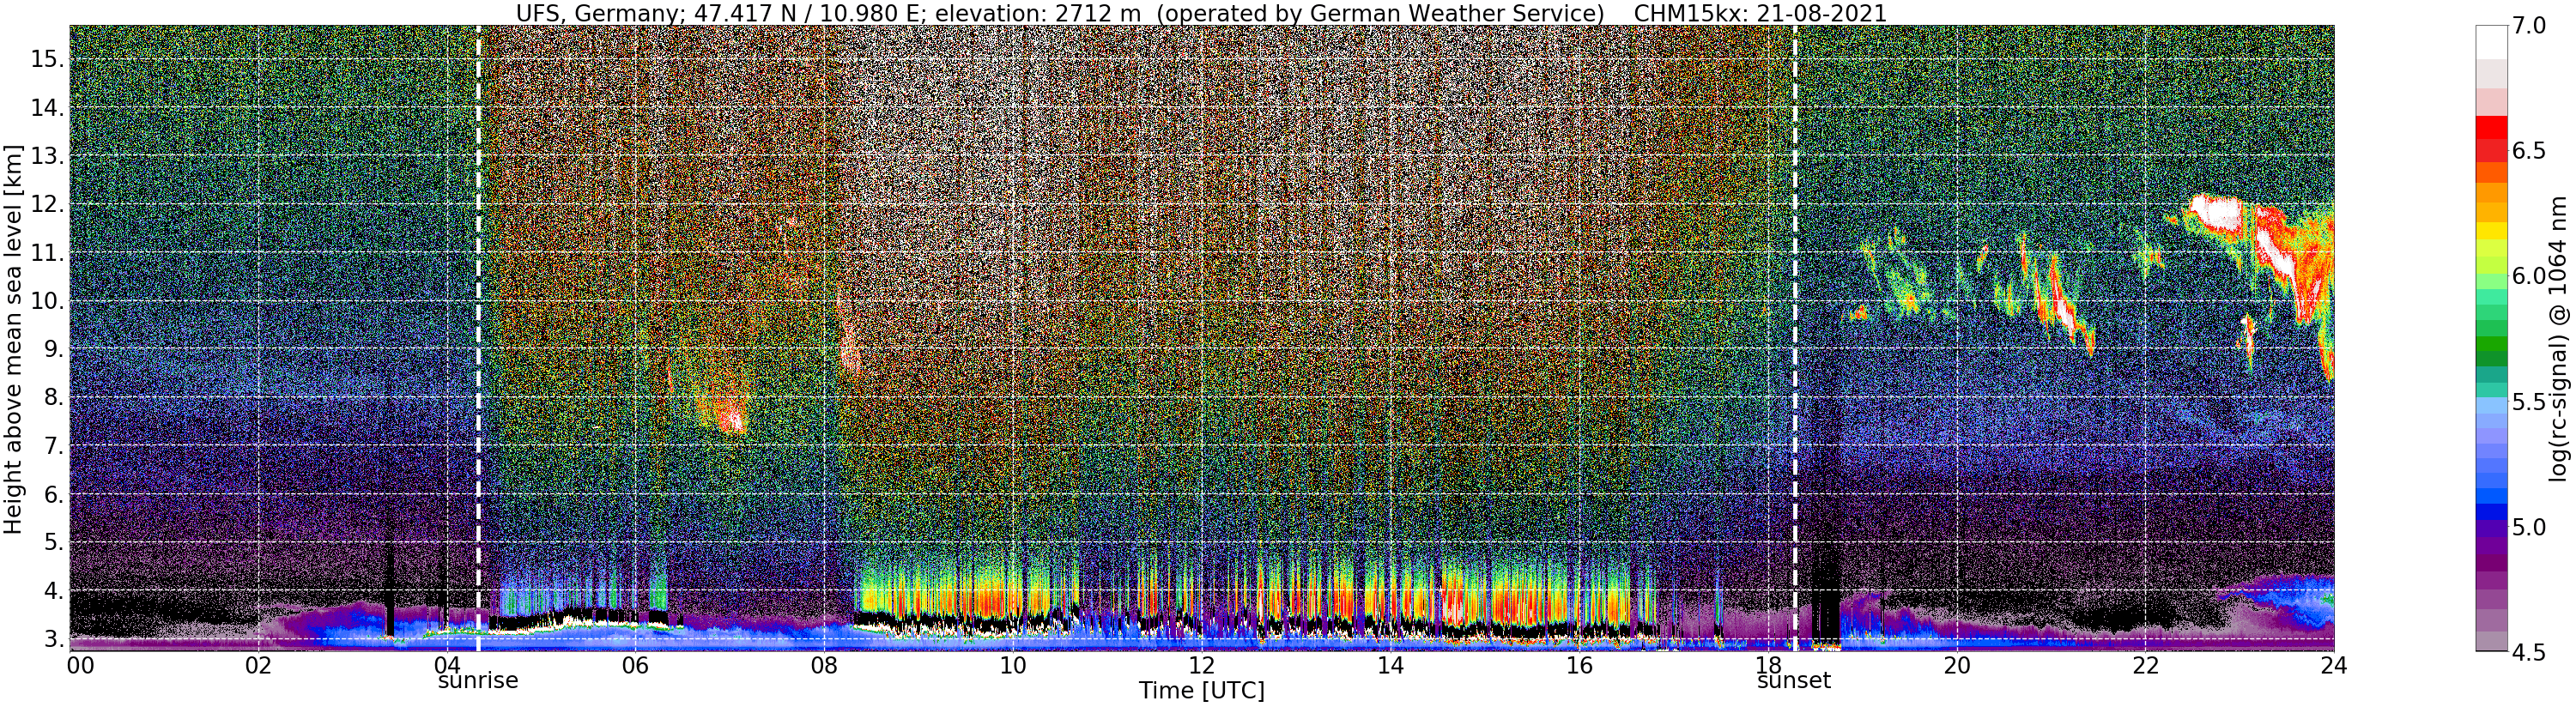
Task: Click the height tick label '7.'
Action: (x=54, y=446)
